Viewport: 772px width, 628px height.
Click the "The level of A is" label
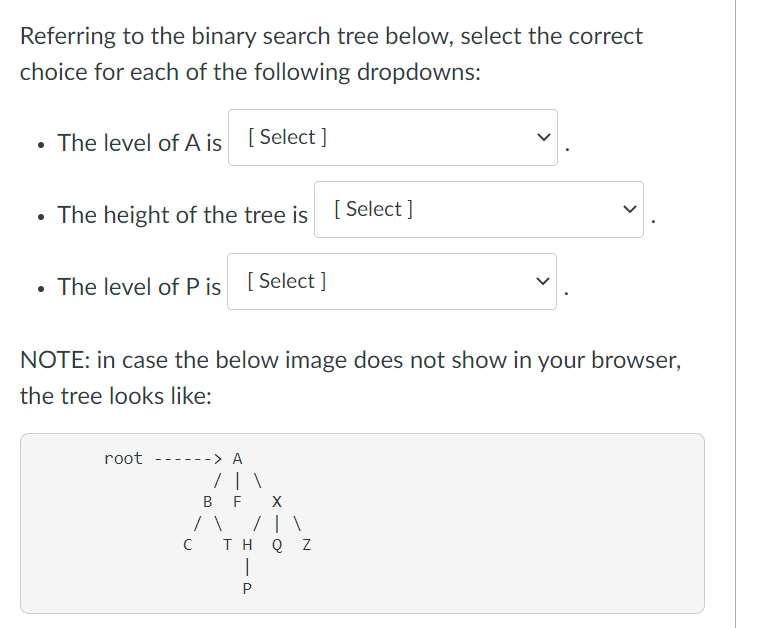[x=139, y=143]
